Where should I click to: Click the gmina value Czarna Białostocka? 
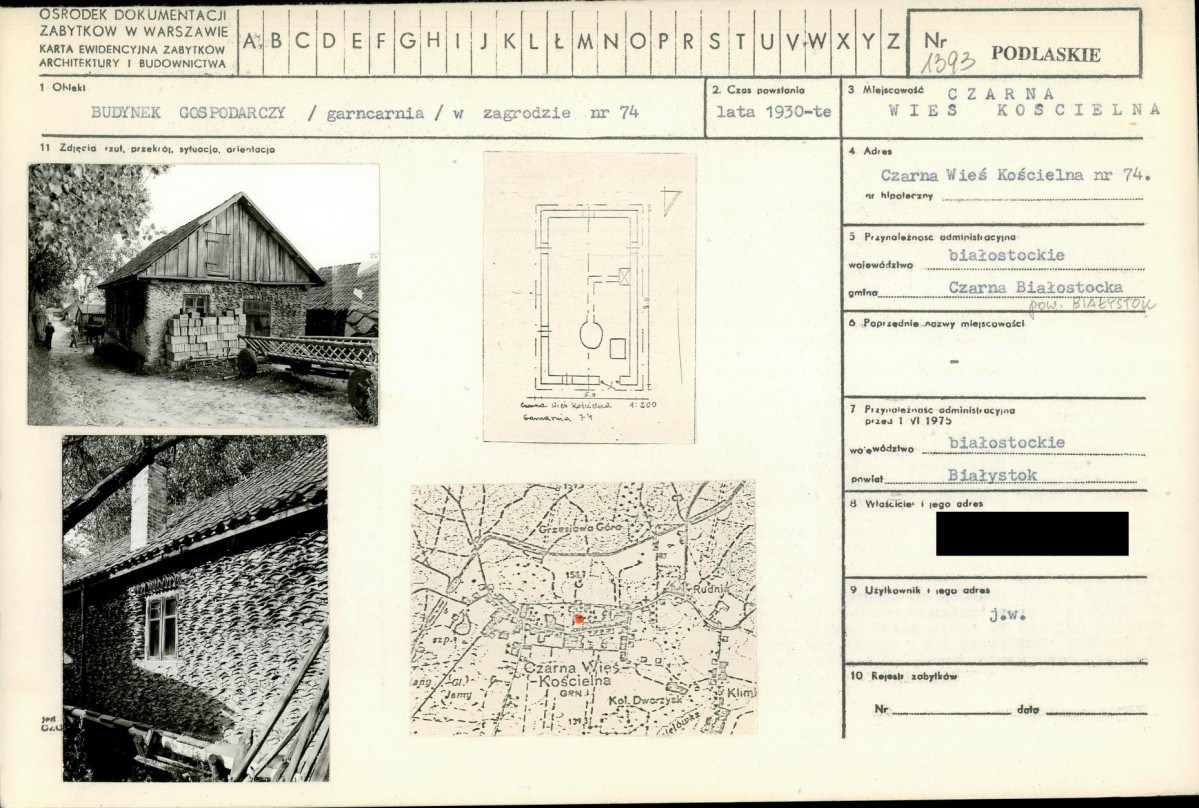tap(1035, 287)
